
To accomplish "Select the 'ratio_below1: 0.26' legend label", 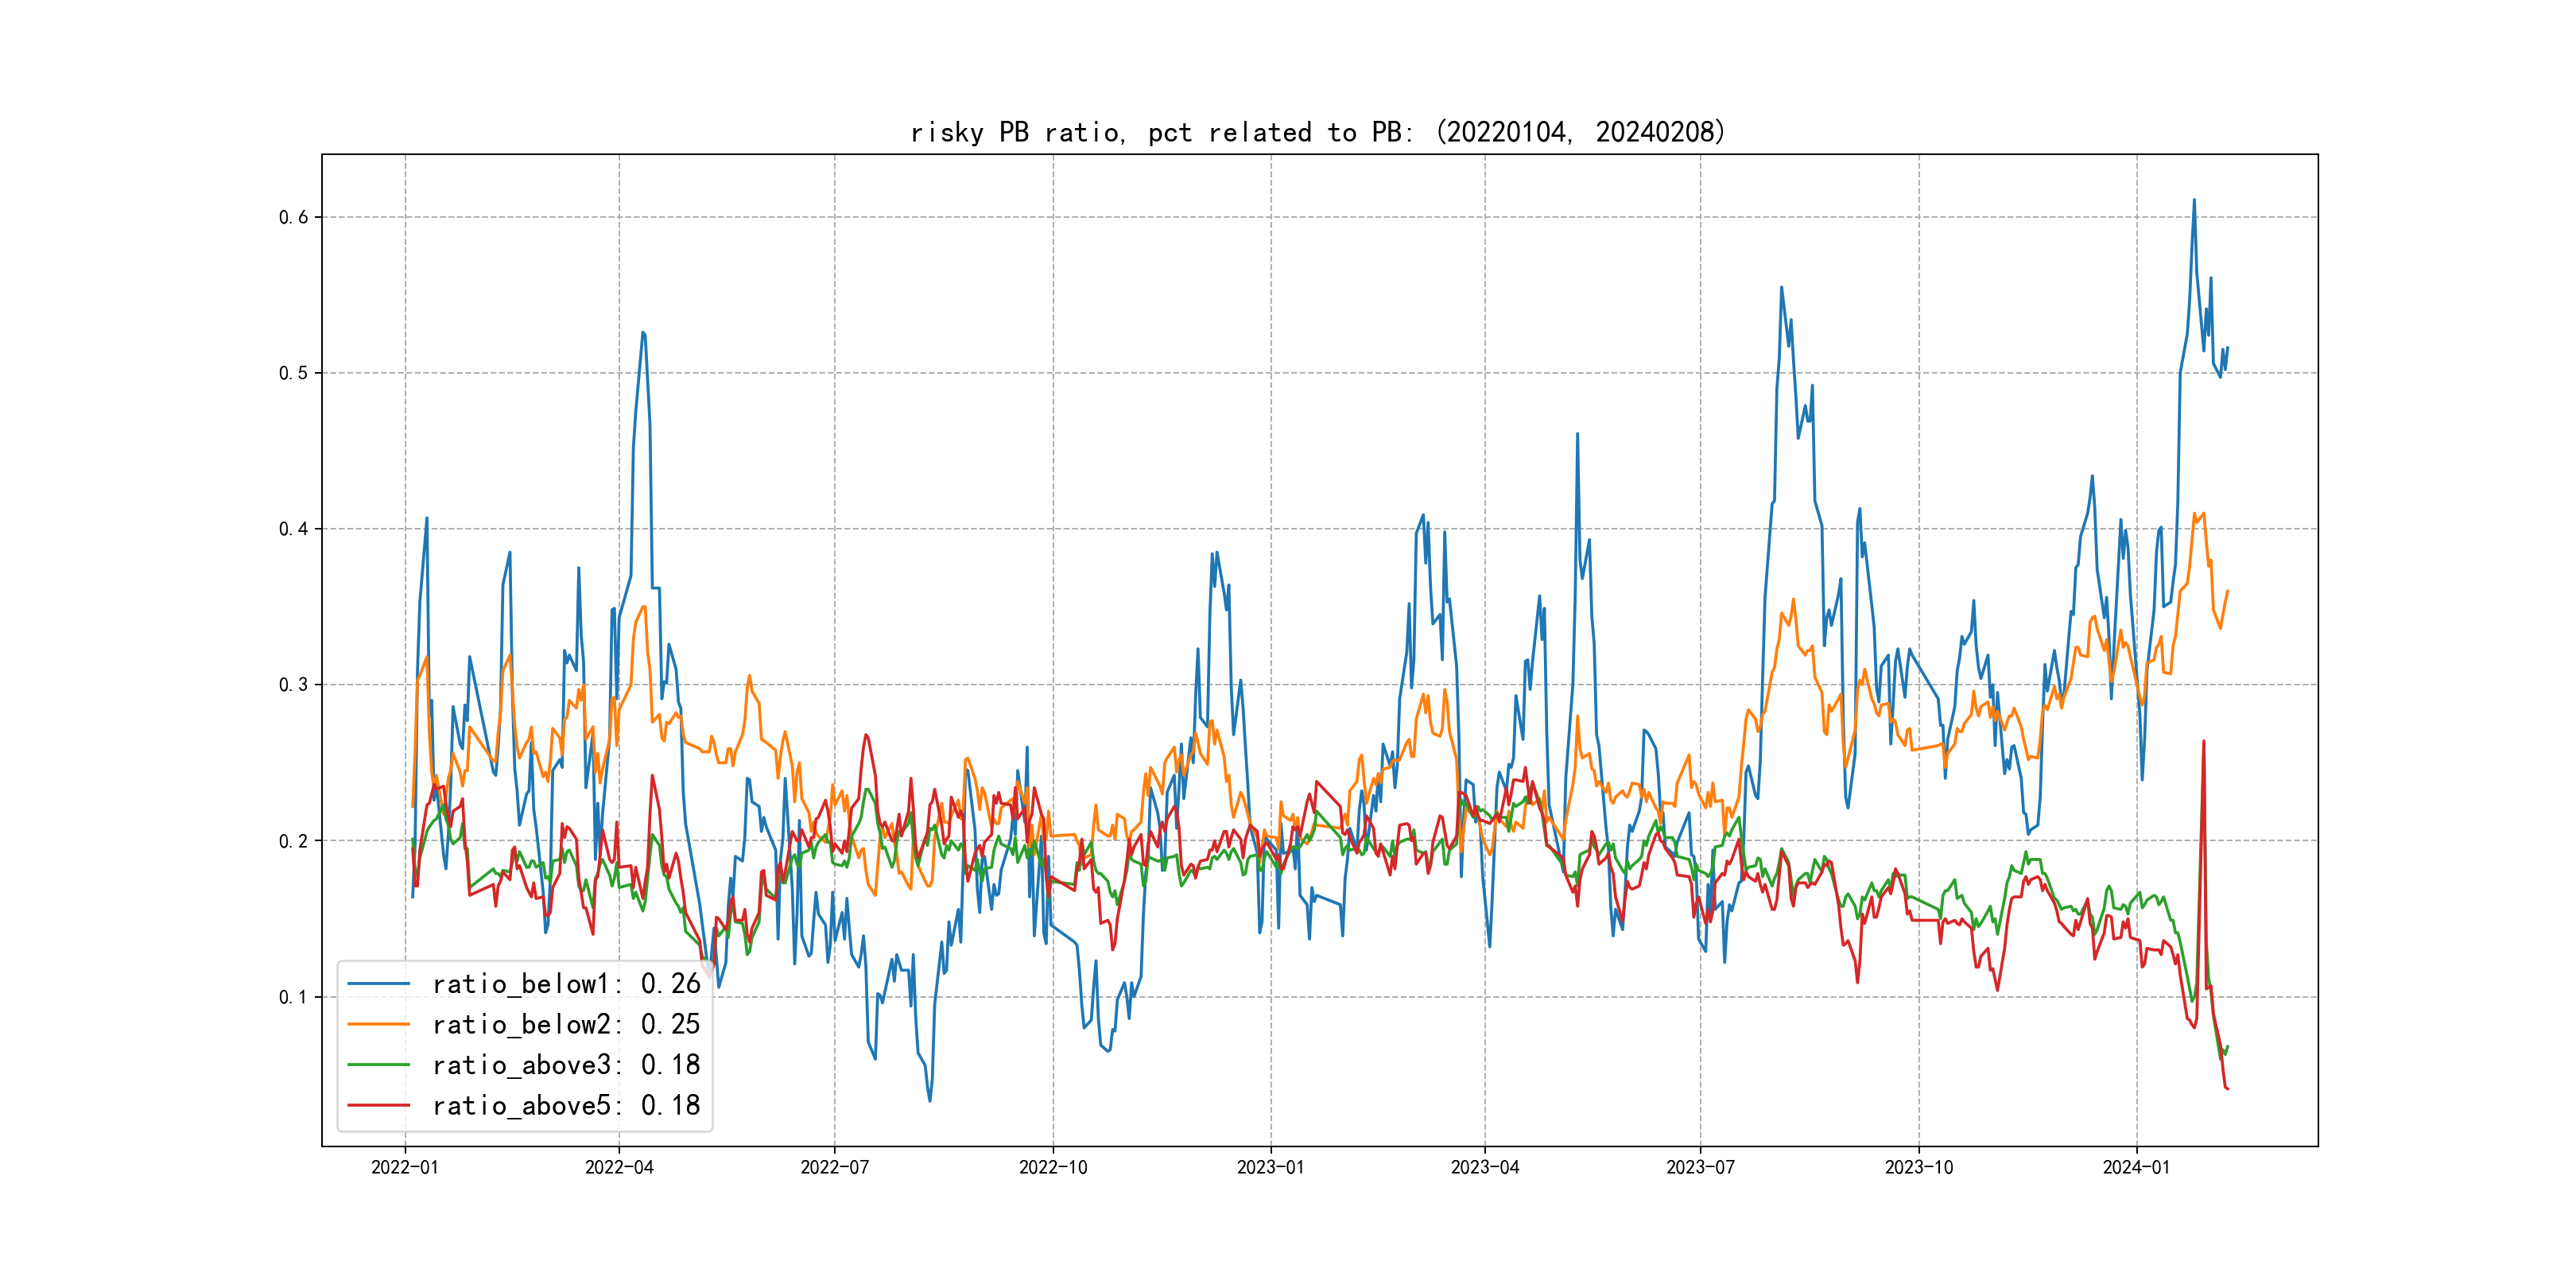I will pyautogui.click(x=566, y=984).
